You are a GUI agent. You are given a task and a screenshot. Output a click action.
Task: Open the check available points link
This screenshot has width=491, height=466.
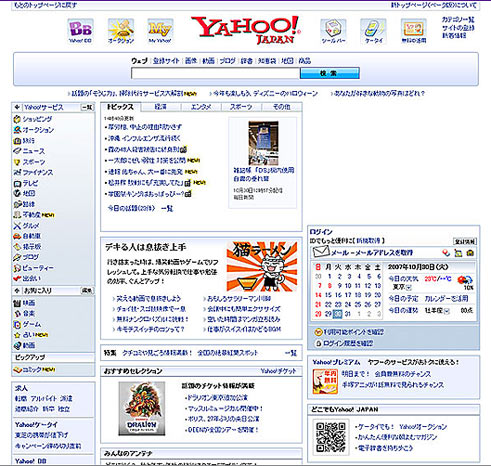point(353,332)
